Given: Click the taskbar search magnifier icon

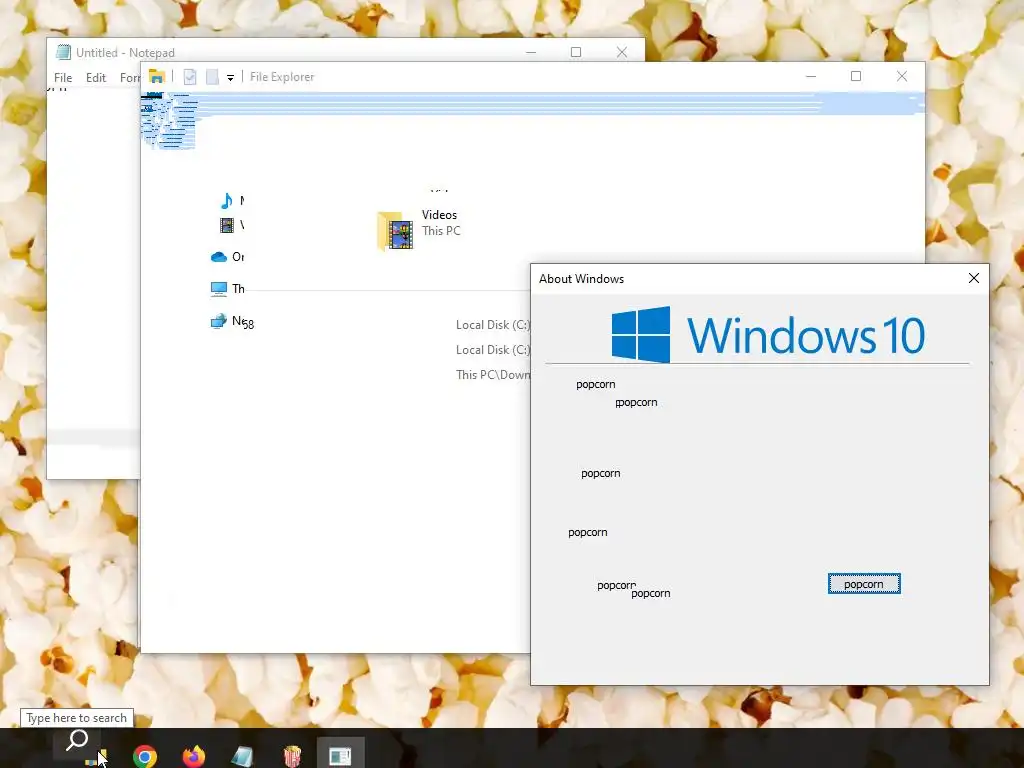Looking at the screenshot, I should (78, 741).
